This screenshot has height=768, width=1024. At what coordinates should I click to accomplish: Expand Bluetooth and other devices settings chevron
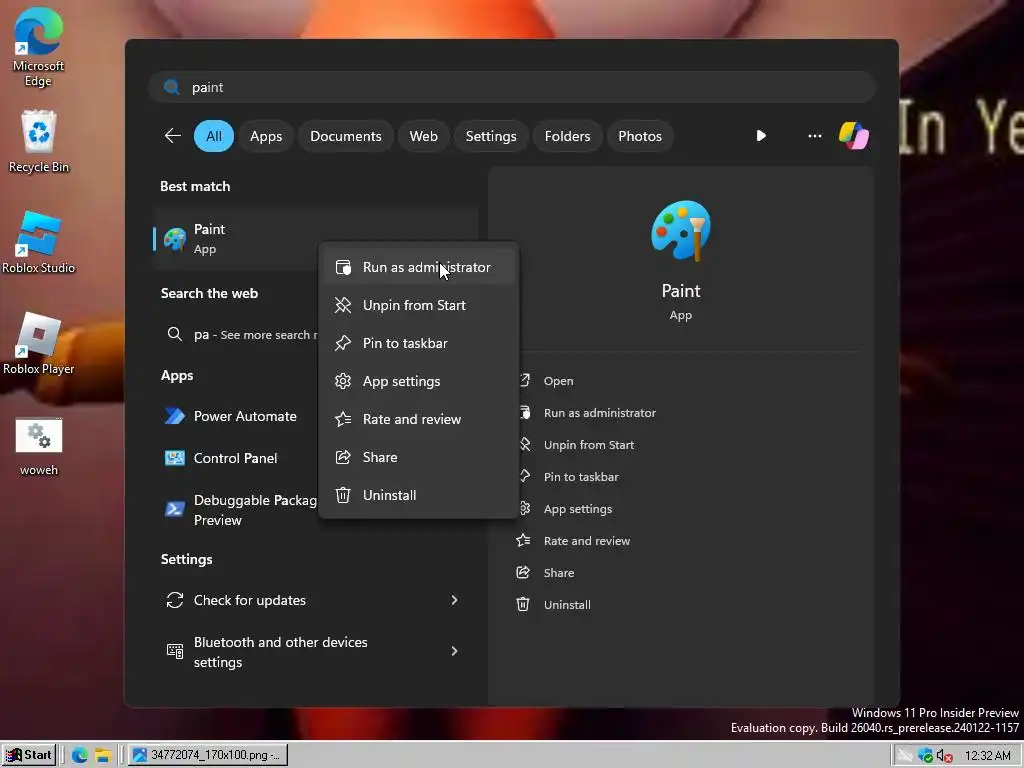point(455,651)
